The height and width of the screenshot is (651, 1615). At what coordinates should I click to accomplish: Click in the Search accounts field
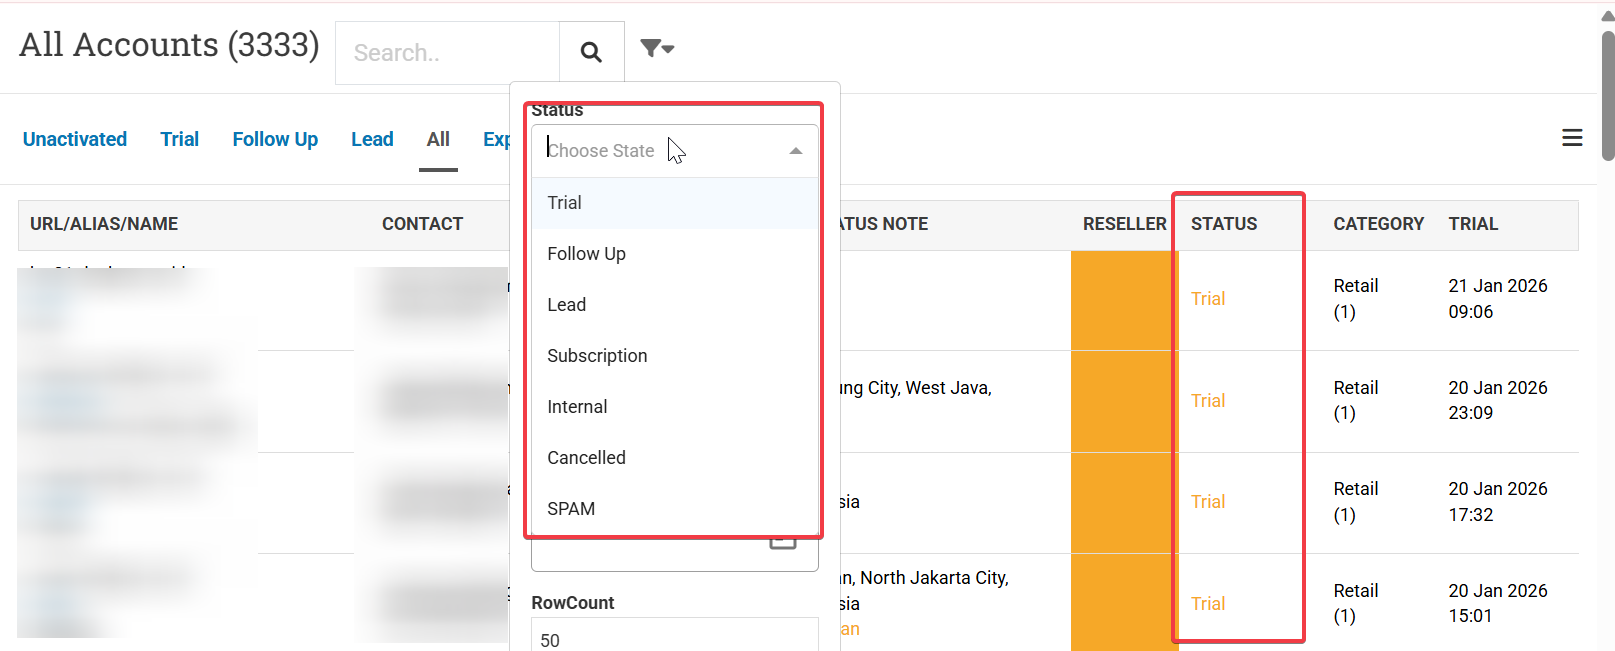(x=447, y=53)
